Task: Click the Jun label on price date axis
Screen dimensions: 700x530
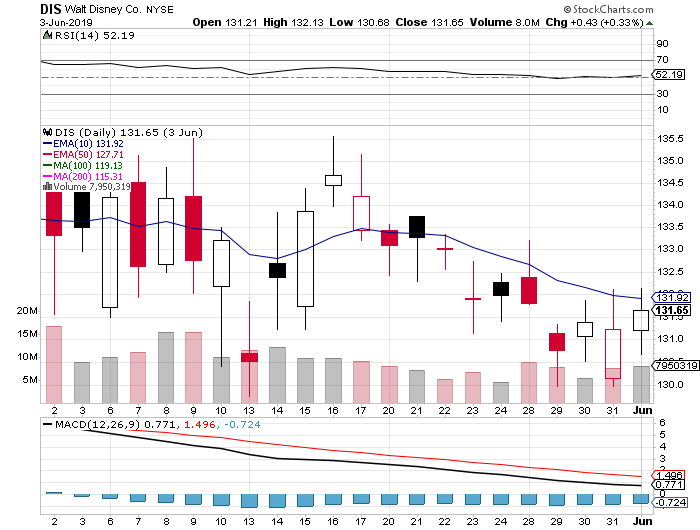Action: tap(642, 410)
